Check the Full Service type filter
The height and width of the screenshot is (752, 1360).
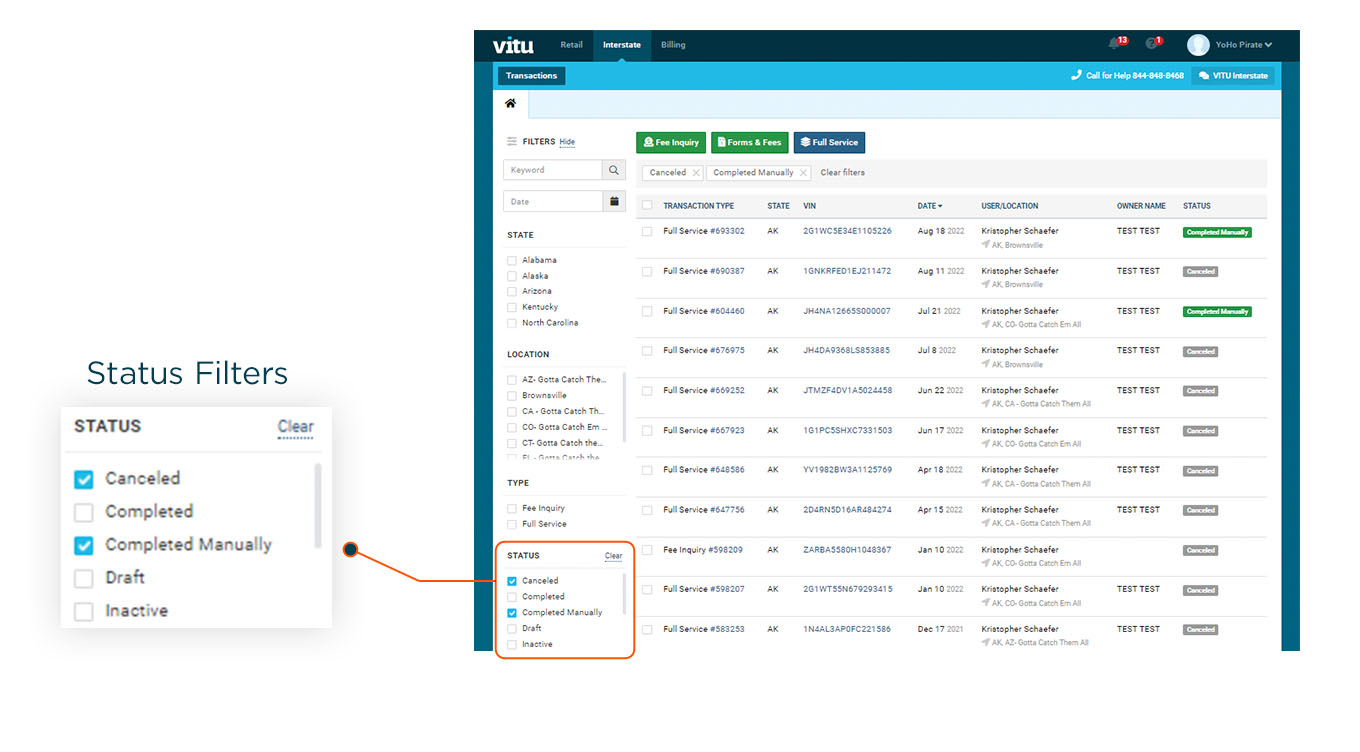[x=512, y=524]
